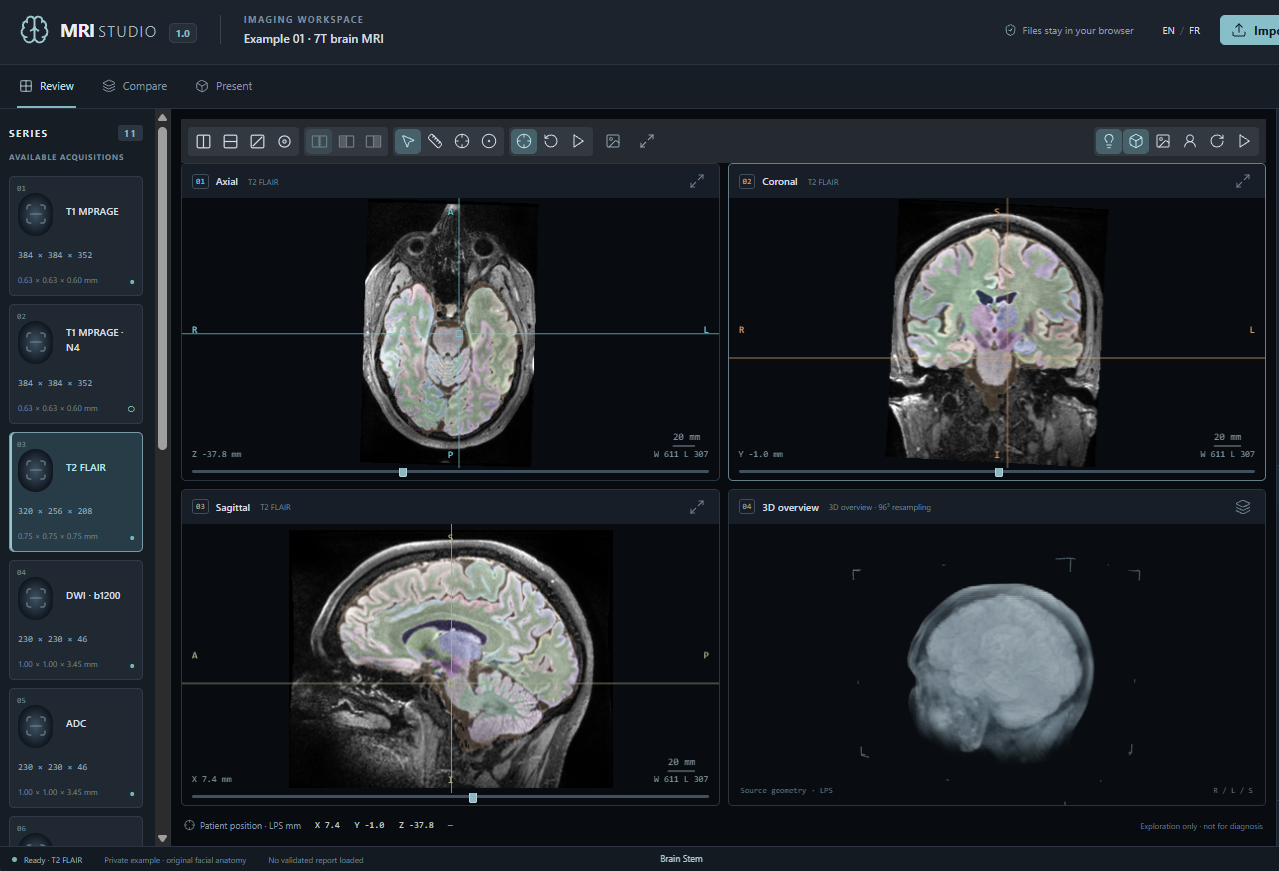Click the counter-clockwise reset arrow icon
1279x871 pixels.
point(551,142)
